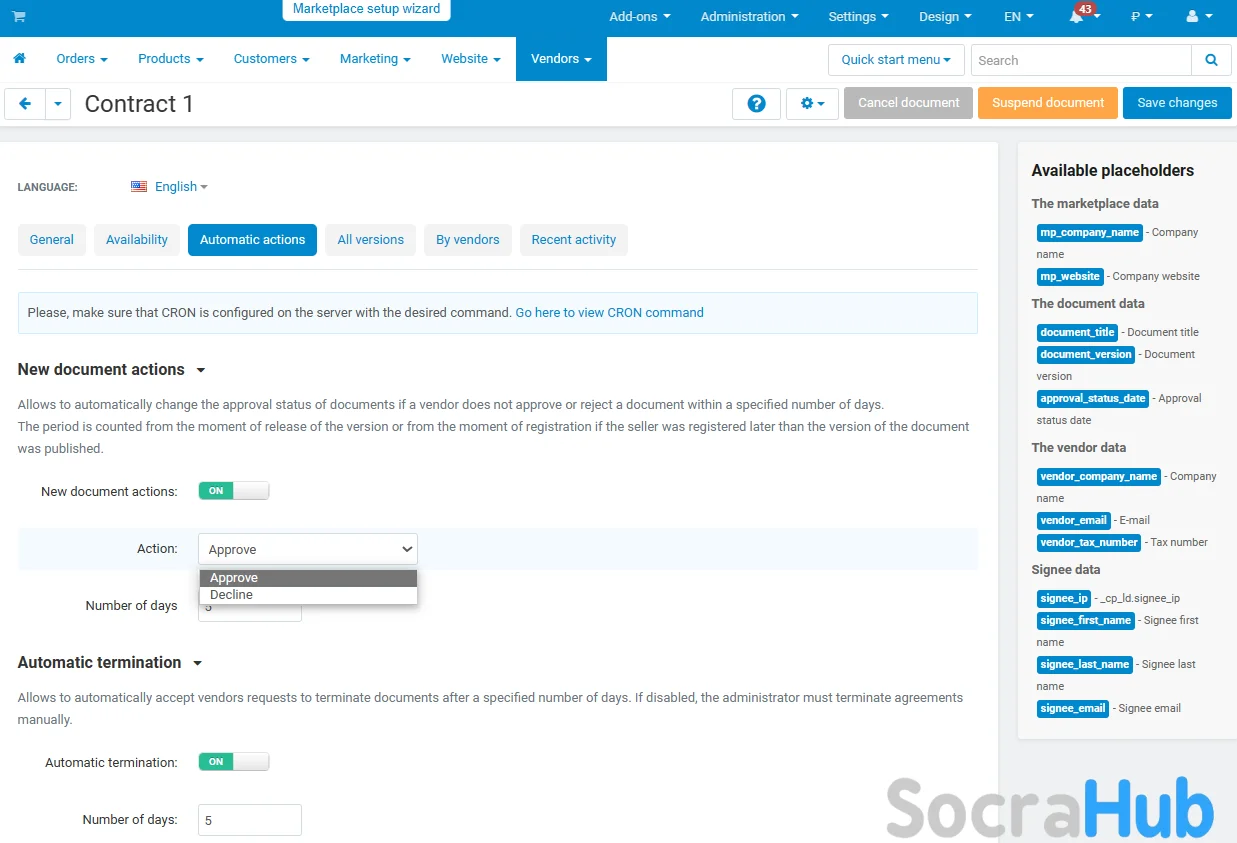Screen dimensions: 1237x843
Task: Open the Orders menu
Action: [82, 59]
